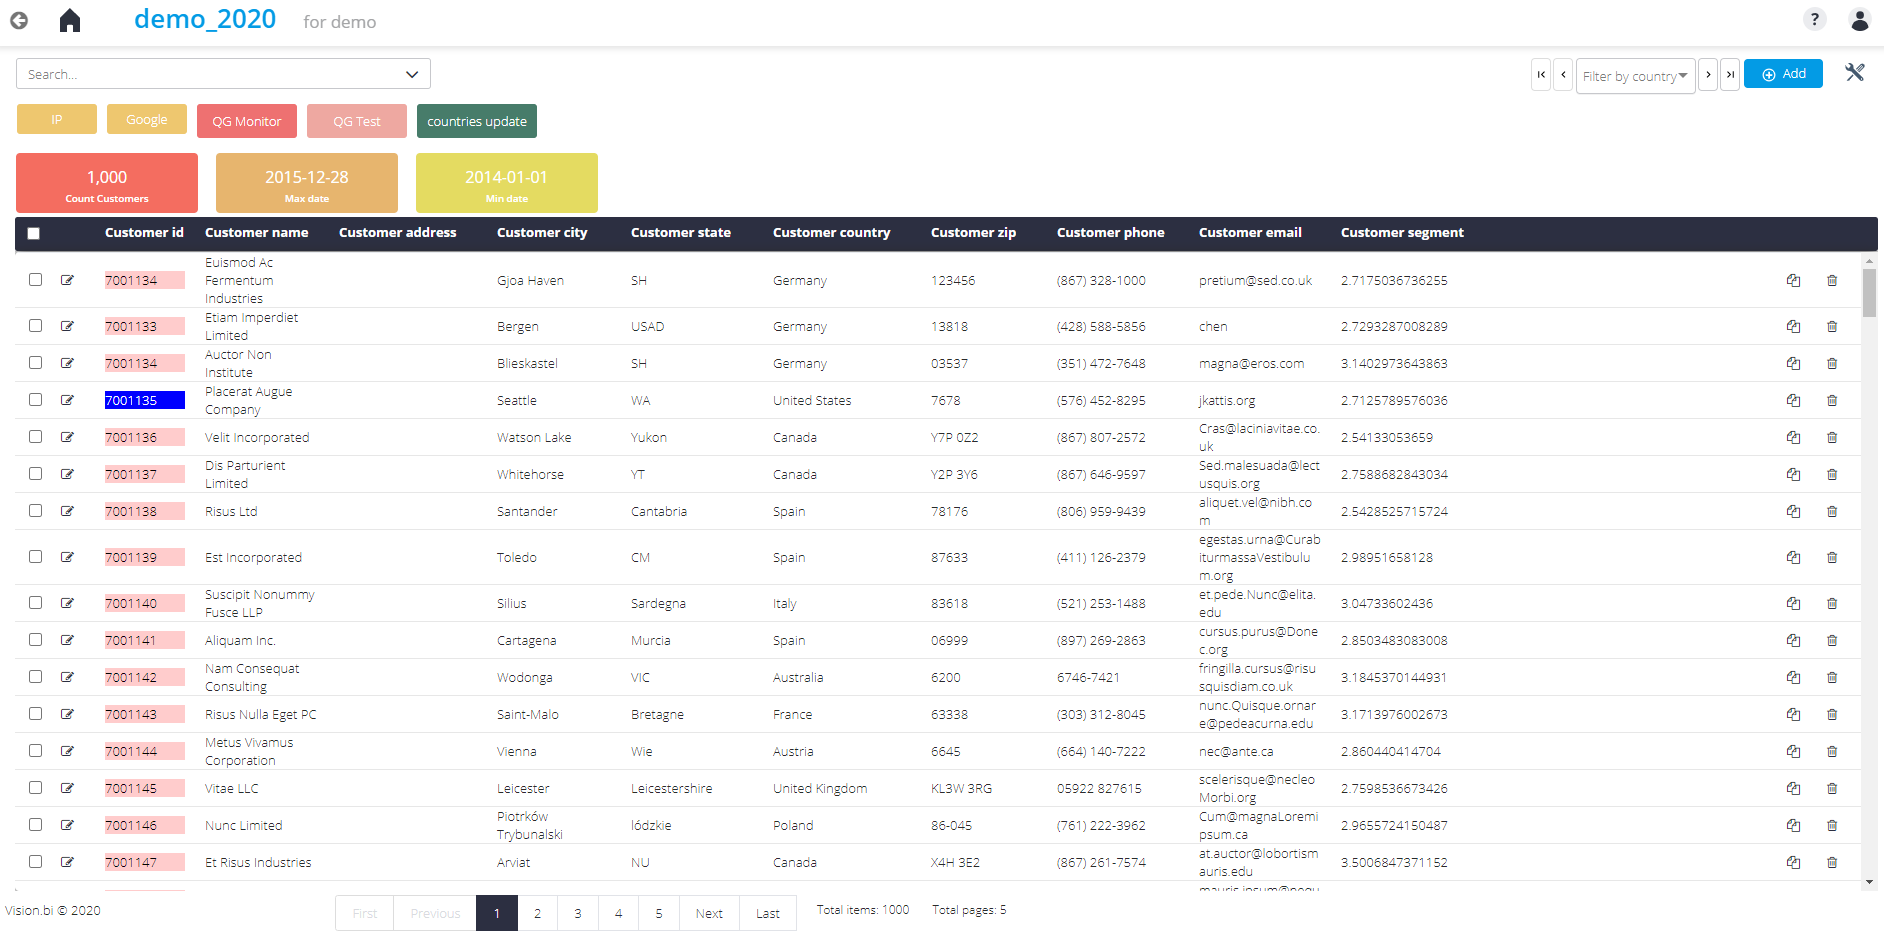
Task: Click the Max date 2015-12-28 card
Action: (307, 183)
